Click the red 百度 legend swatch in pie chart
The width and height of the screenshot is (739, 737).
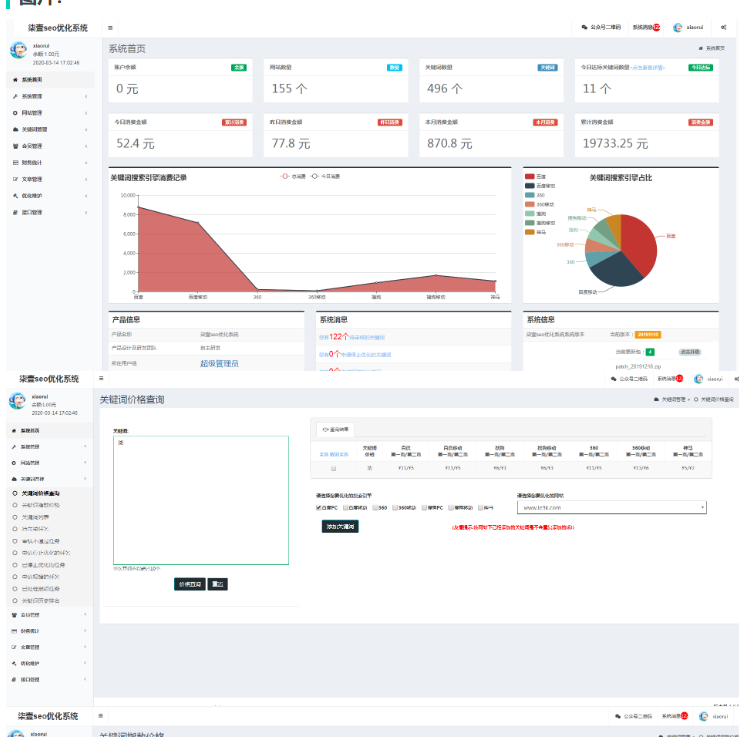point(529,176)
